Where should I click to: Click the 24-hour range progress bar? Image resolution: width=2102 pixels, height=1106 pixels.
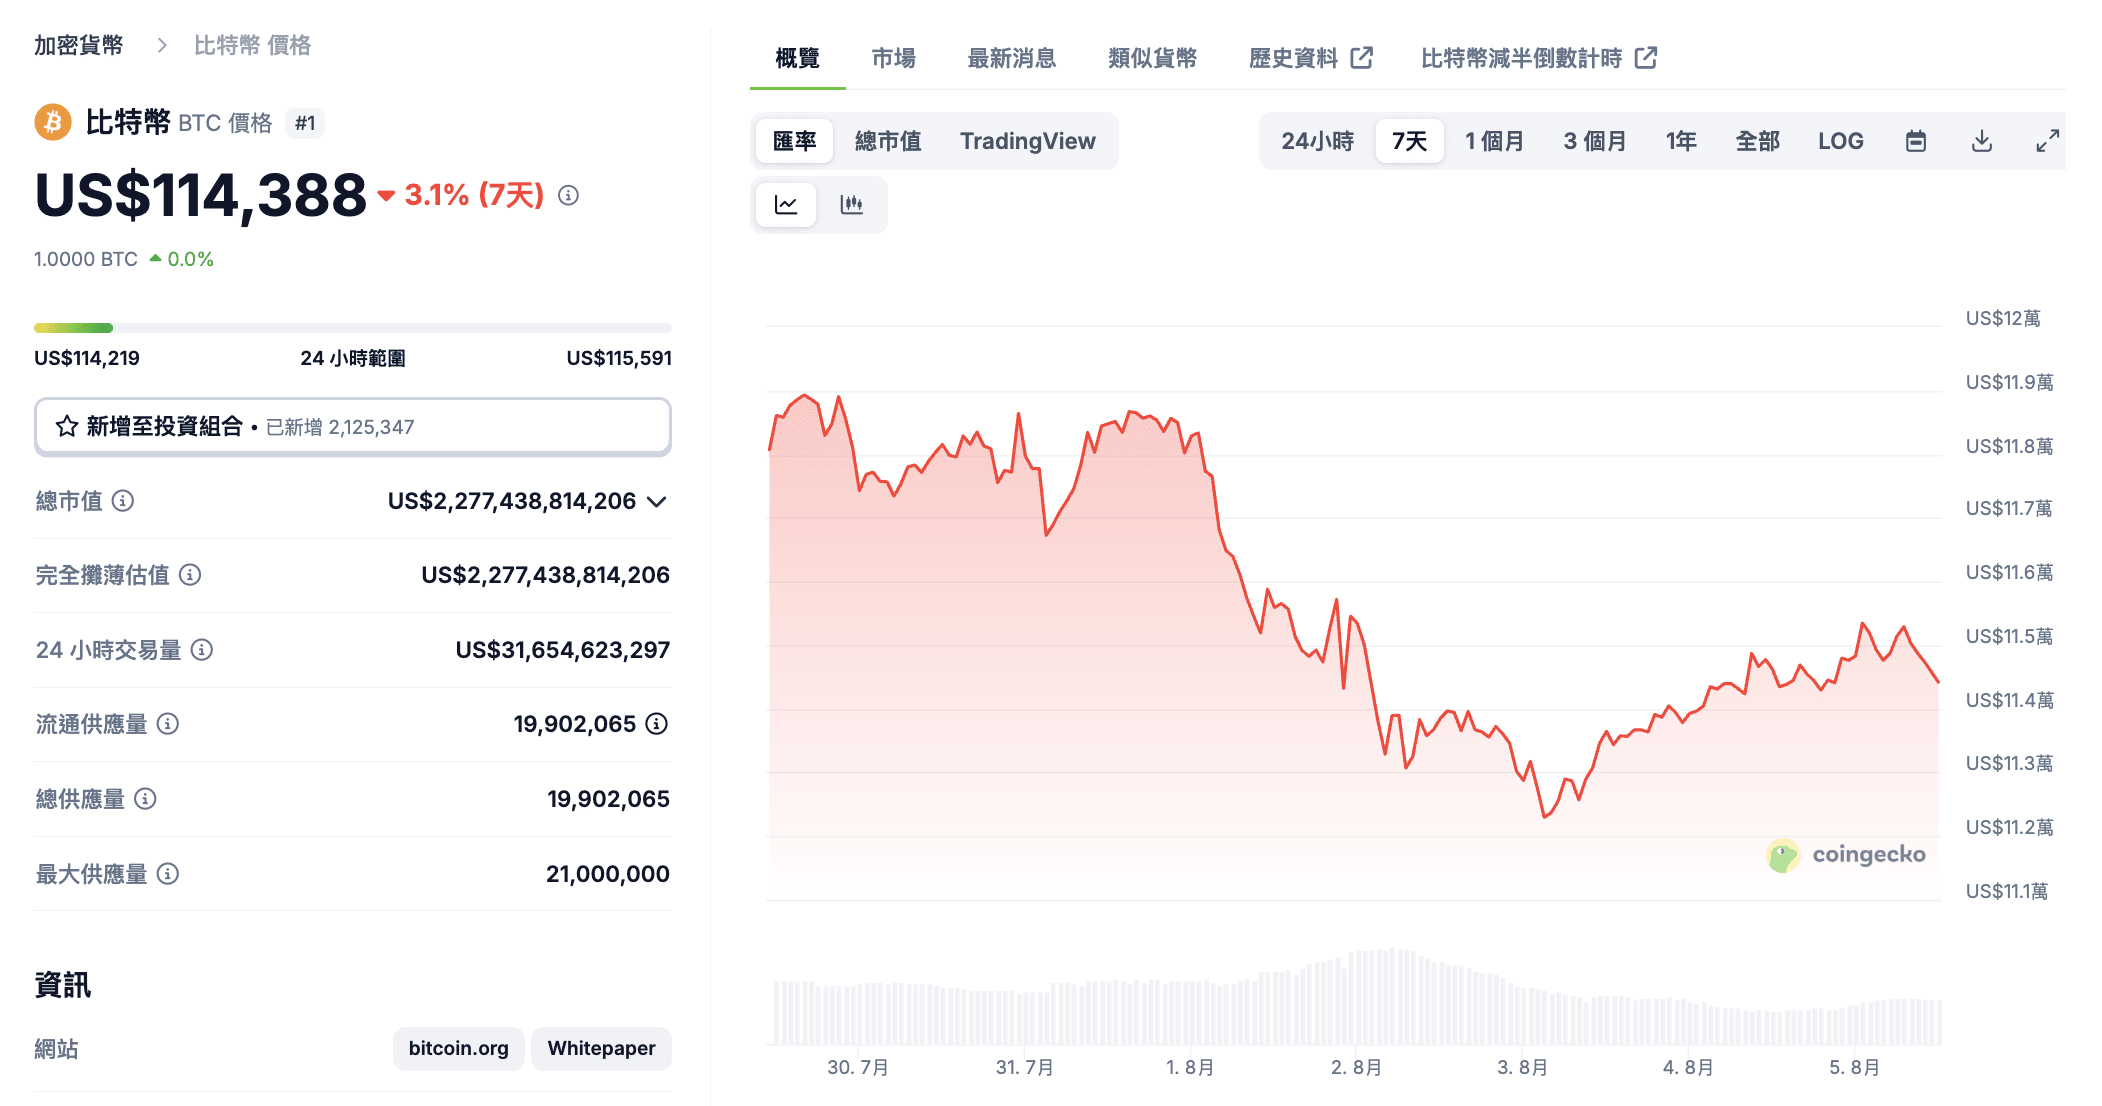point(353,328)
